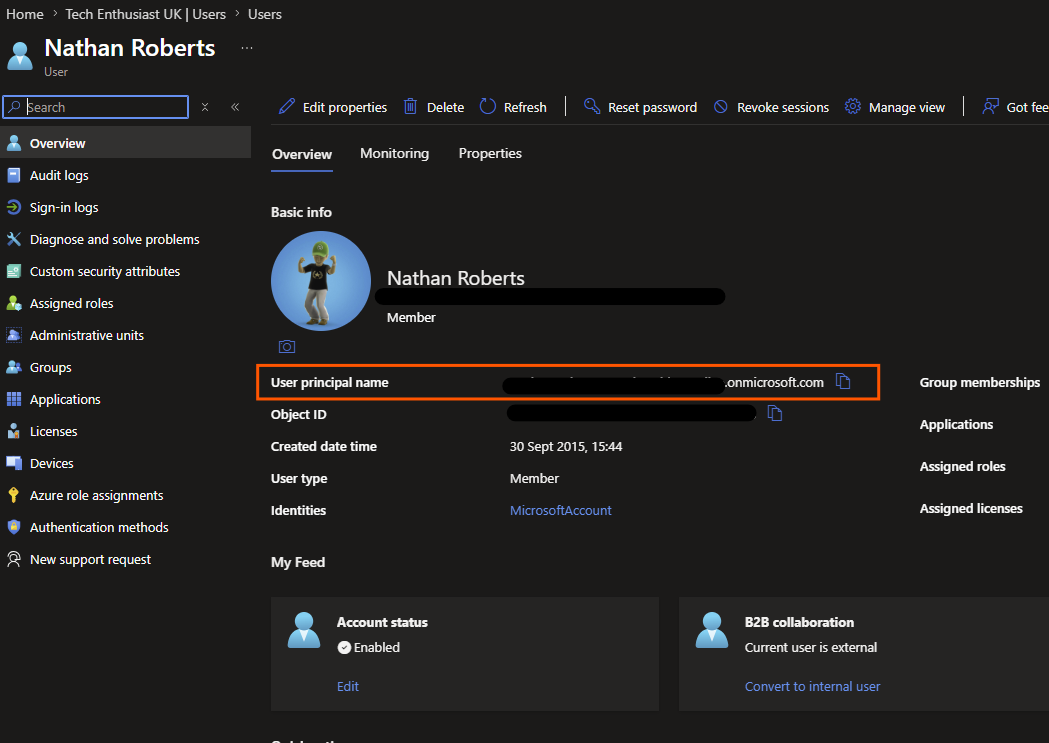Image resolution: width=1049 pixels, height=743 pixels.
Task: Click the Audit logs icon in sidebar
Action: click(x=13, y=175)
